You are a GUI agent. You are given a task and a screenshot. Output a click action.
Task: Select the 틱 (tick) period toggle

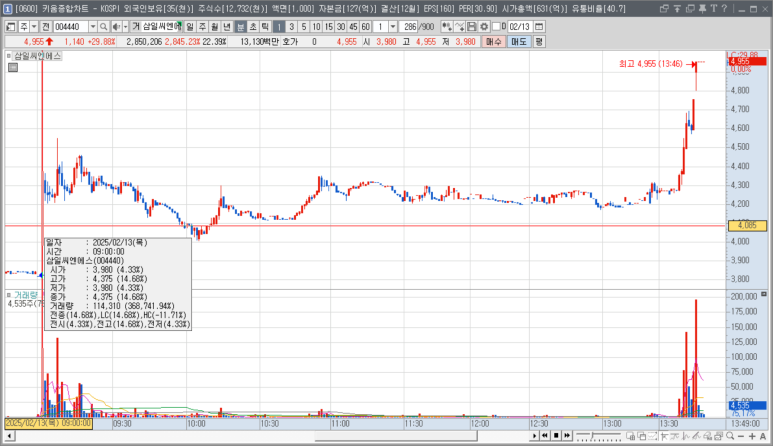click(x=265, y=27)
